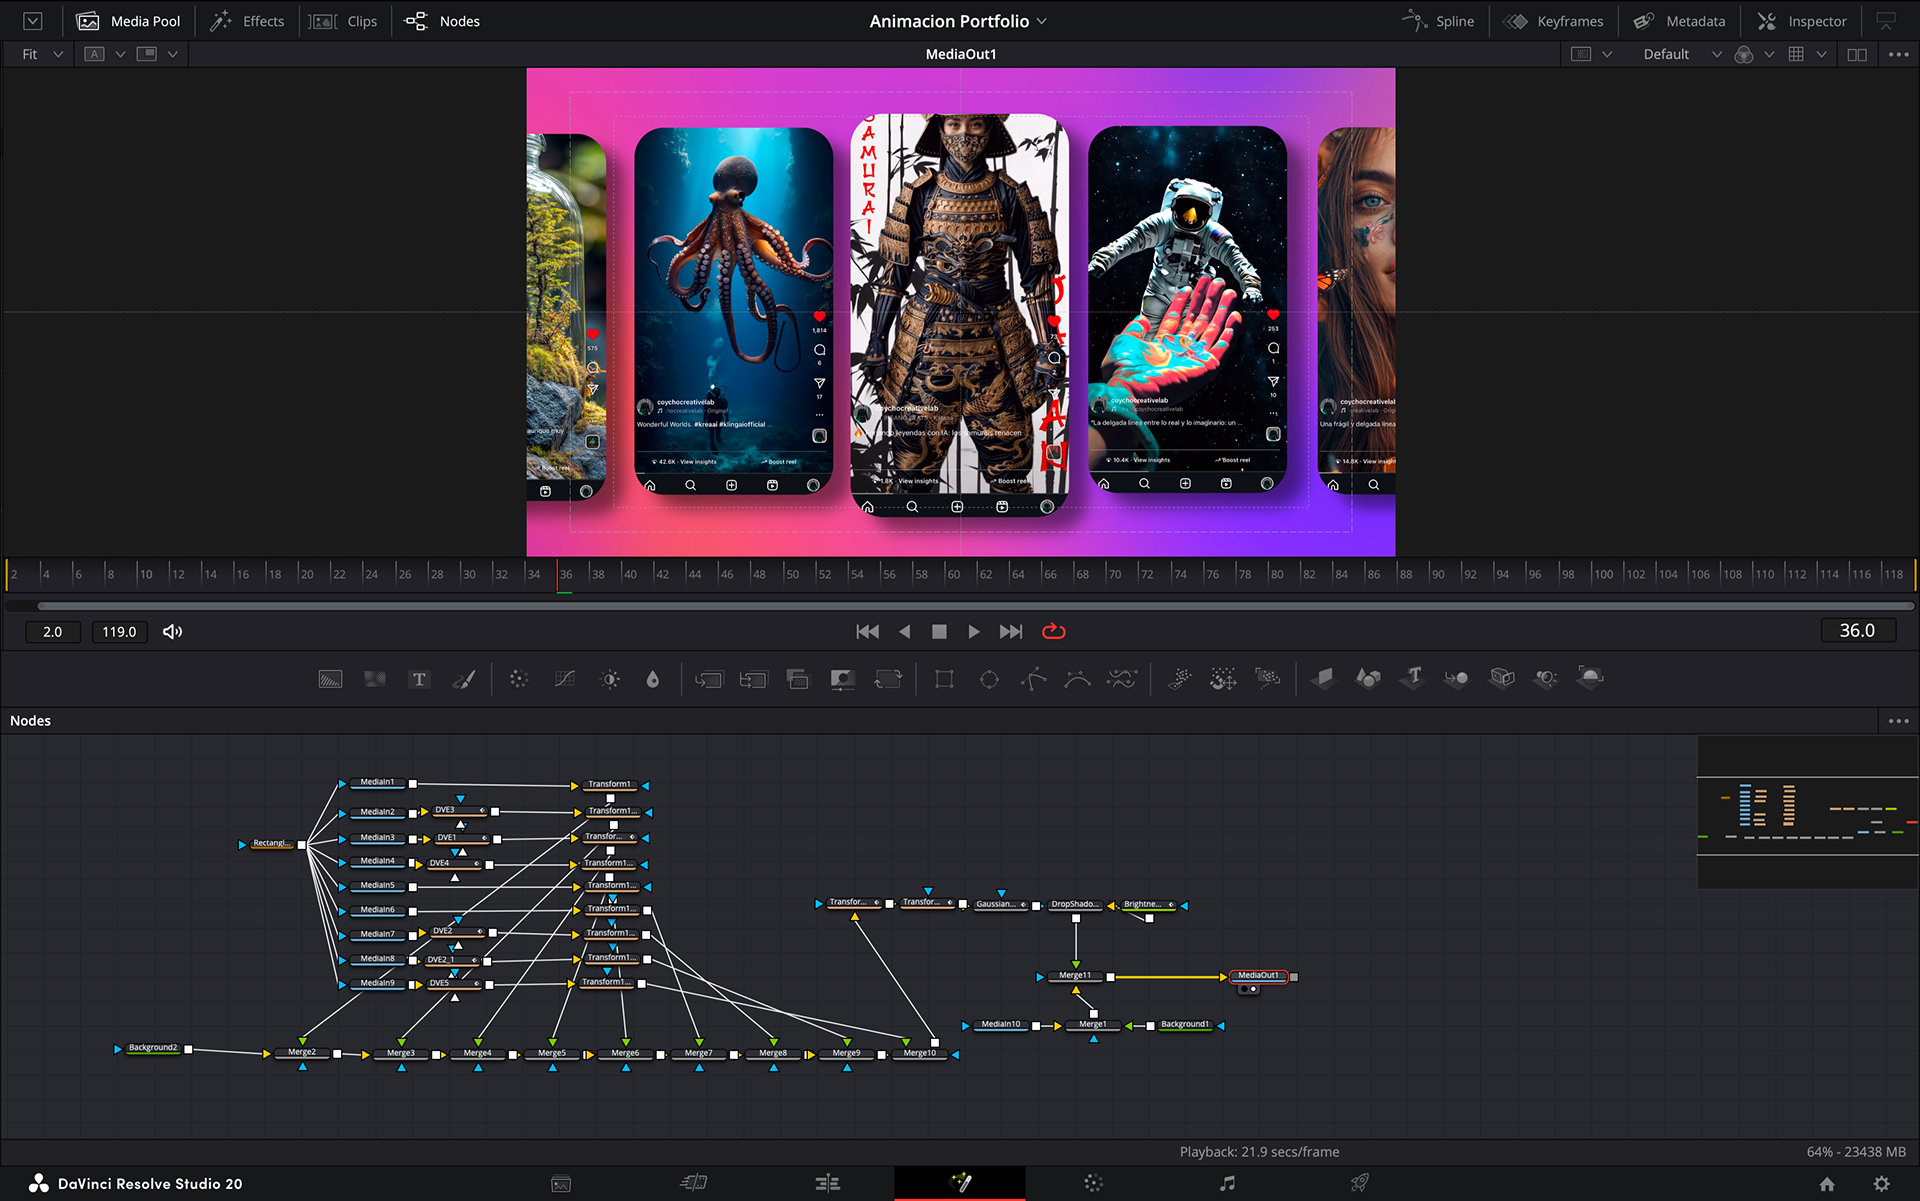This screenshot has height=1201, width=1920.
Task: Open the Inspector panel
Action: (x=1802, y=21)
